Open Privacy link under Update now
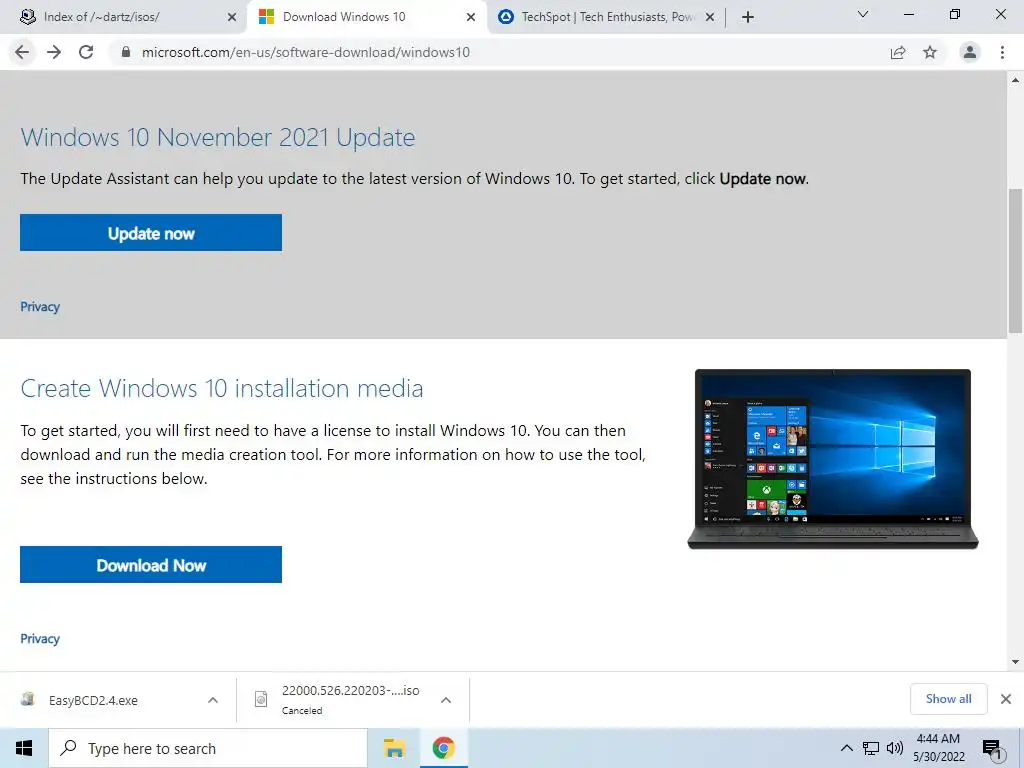The height and width of the screenshot is (768, 1024). pos(40,306)
